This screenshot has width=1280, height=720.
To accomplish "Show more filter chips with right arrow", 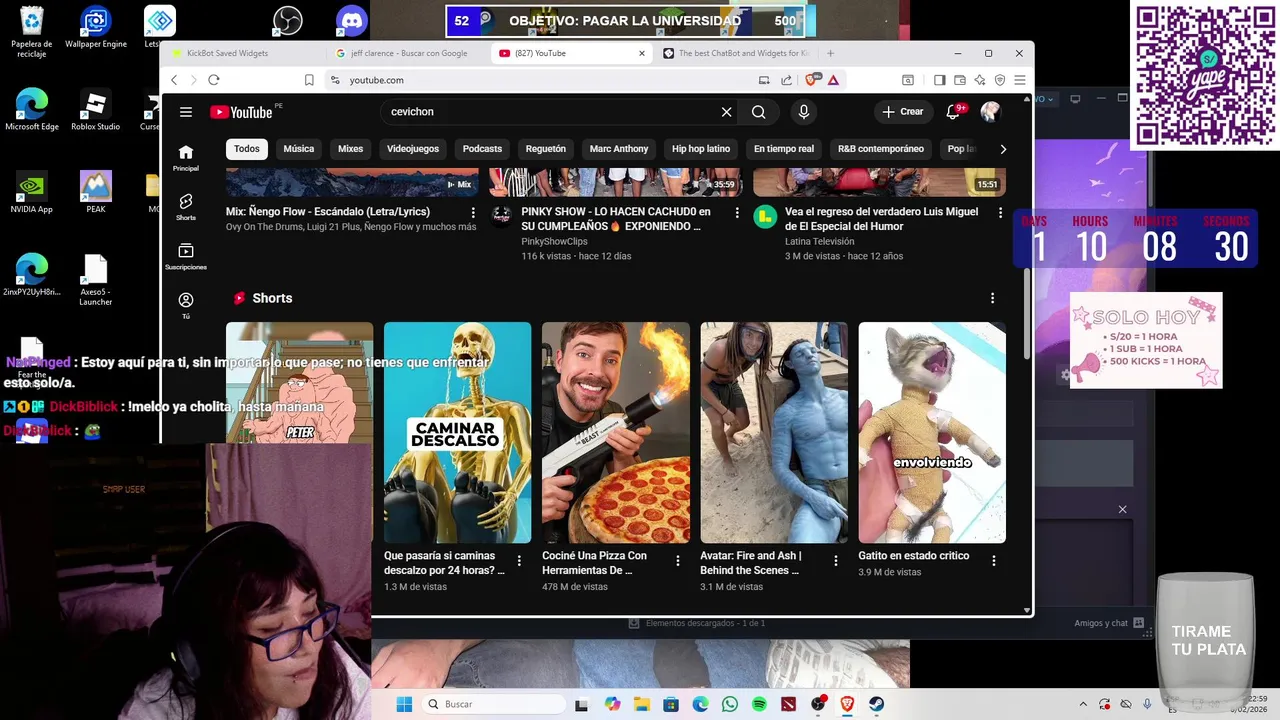I will tap(1003, 149).
